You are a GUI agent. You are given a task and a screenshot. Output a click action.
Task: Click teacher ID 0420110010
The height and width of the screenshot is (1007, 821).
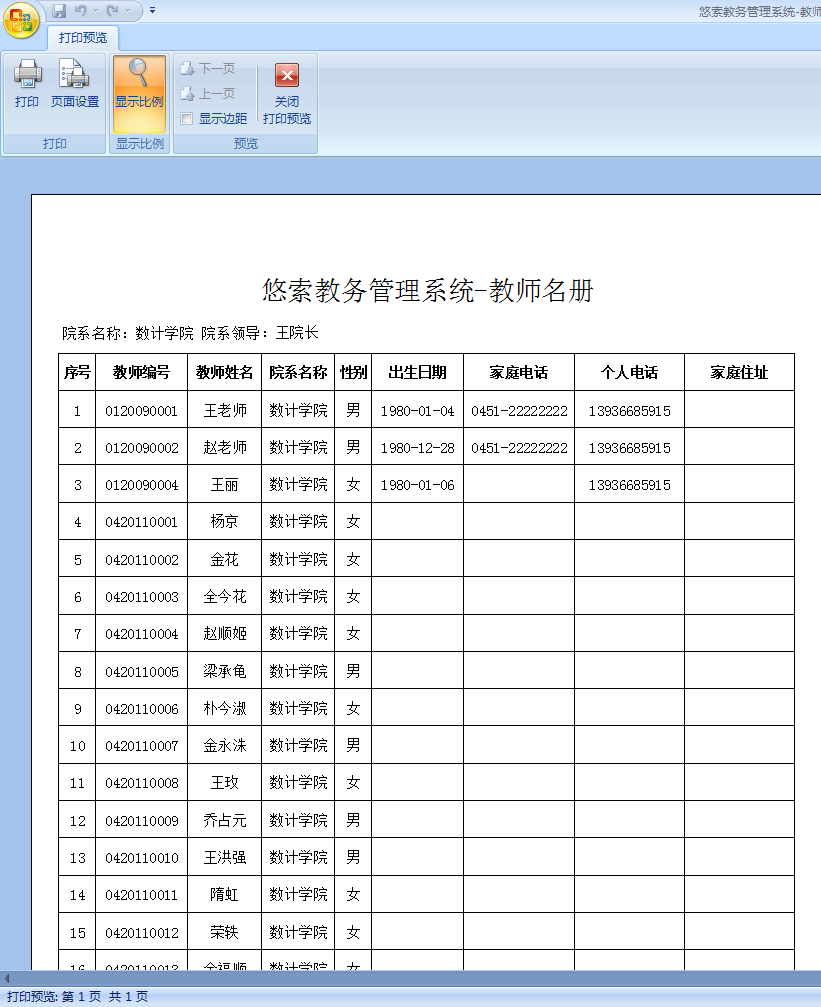coord(141,858)
